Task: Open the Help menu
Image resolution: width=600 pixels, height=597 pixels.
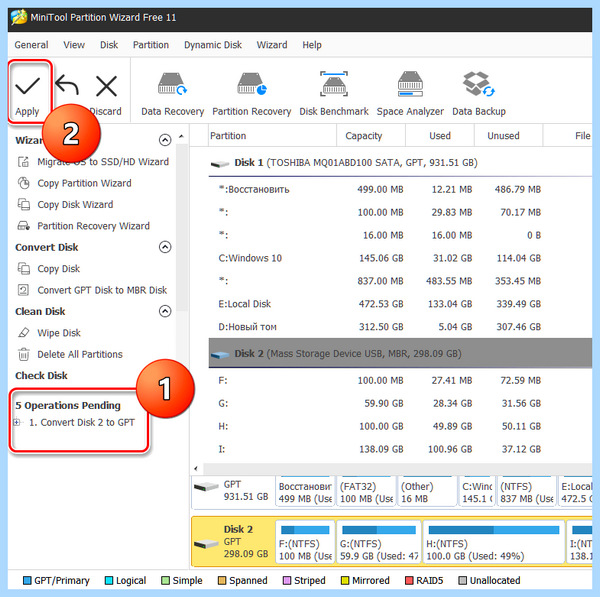Action: (312, 45)
